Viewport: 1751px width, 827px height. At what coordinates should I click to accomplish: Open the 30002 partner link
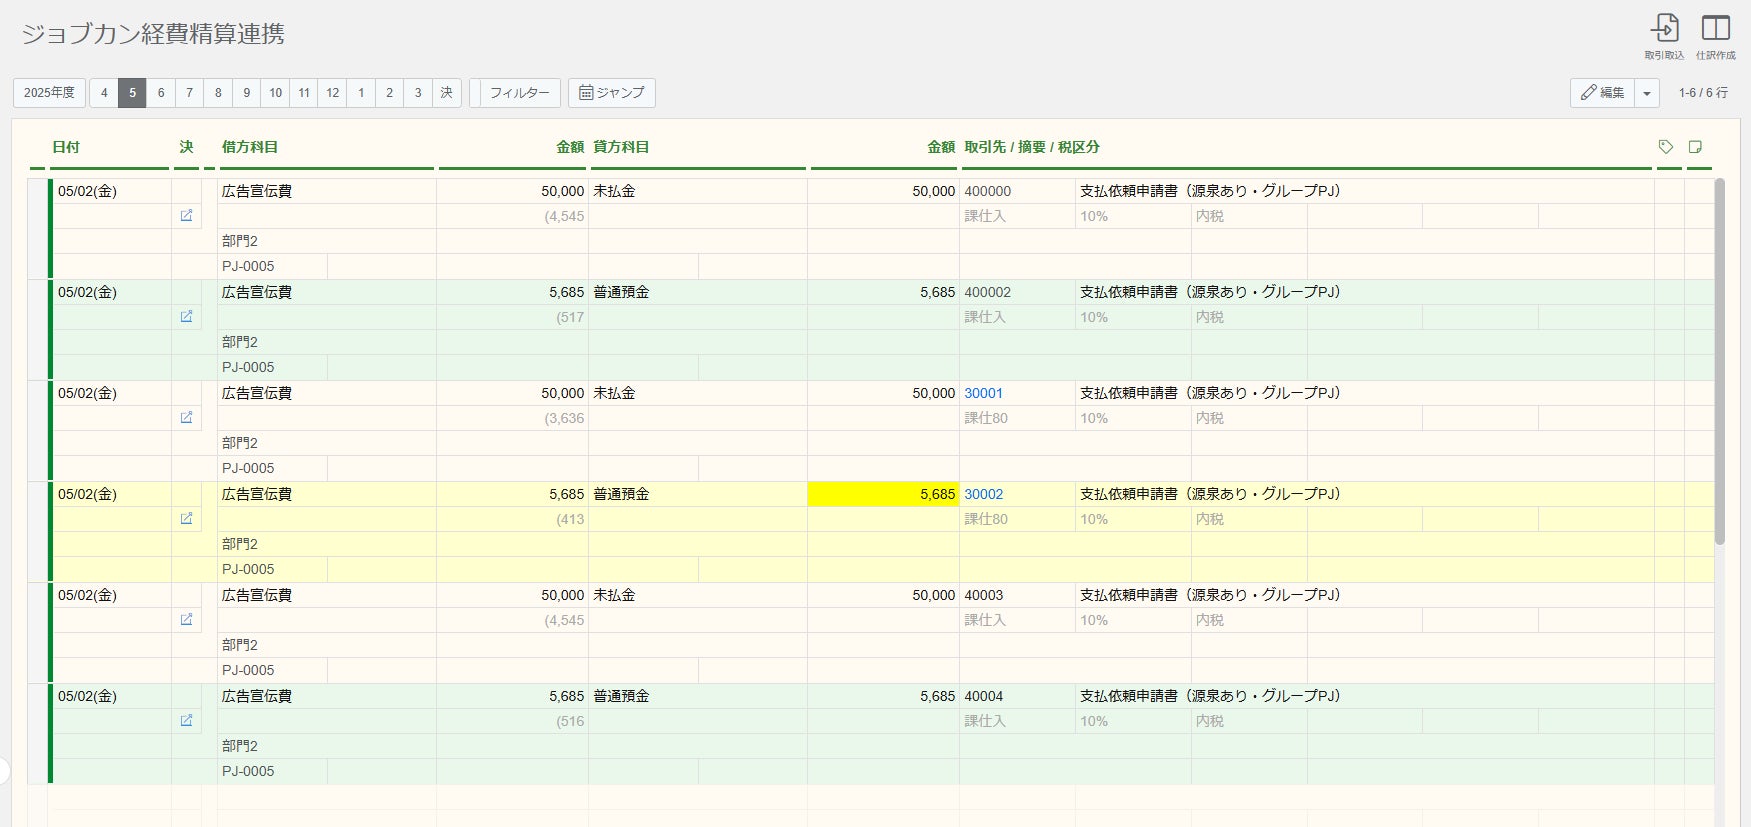983,494
